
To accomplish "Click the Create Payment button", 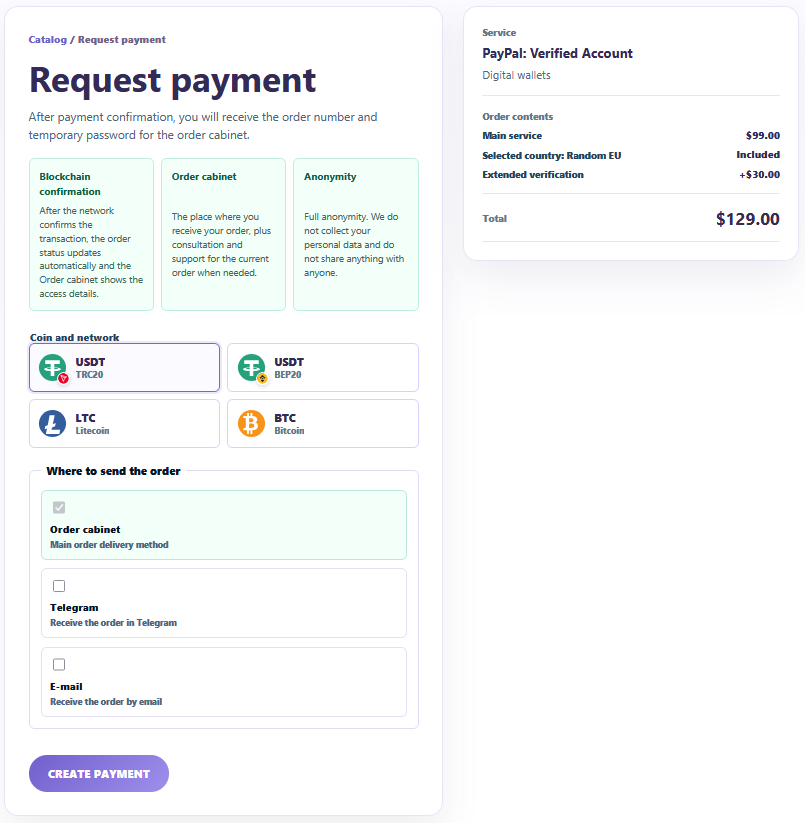I will click(99, 774).
